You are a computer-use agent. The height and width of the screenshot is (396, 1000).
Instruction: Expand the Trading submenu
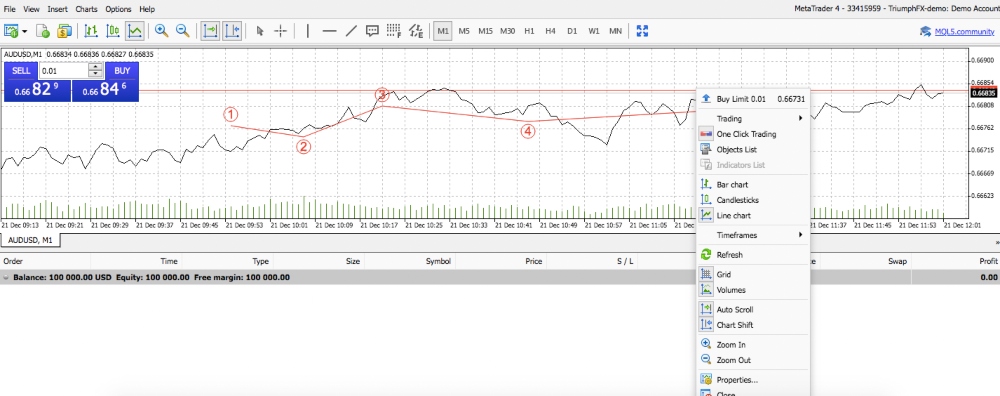click(x=753, y=119)
